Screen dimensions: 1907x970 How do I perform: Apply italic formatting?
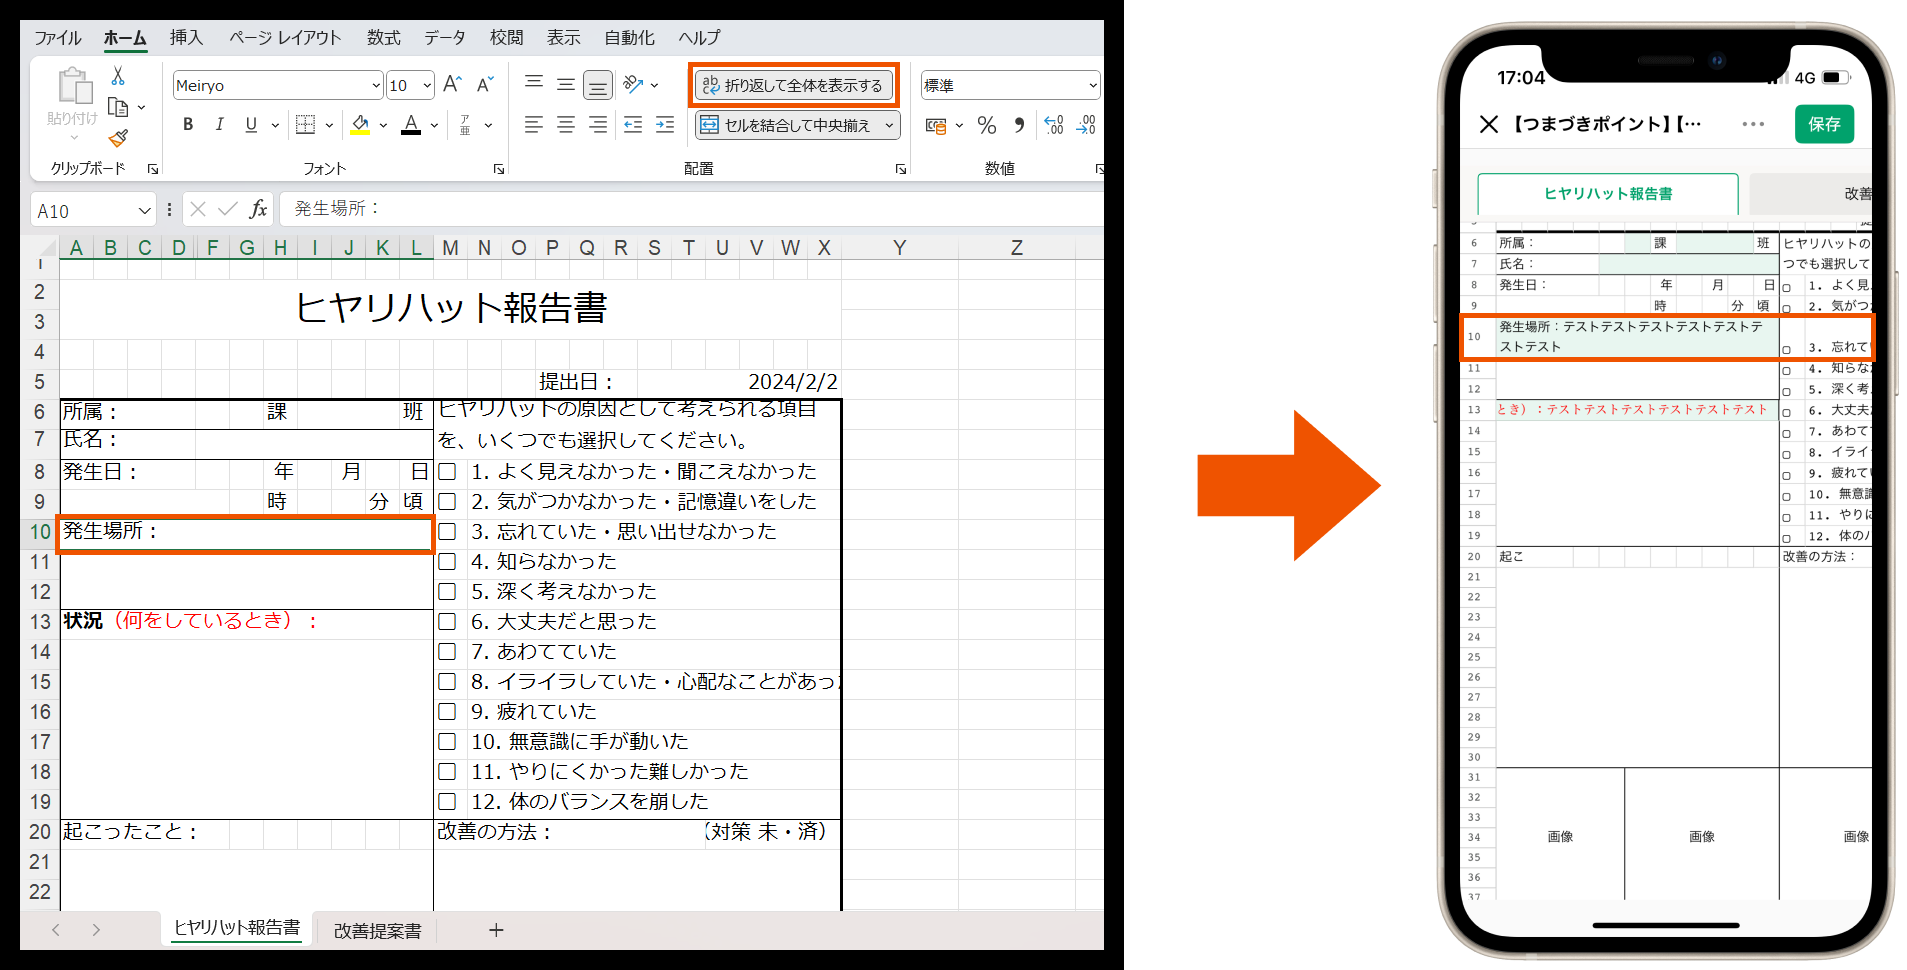219,124
